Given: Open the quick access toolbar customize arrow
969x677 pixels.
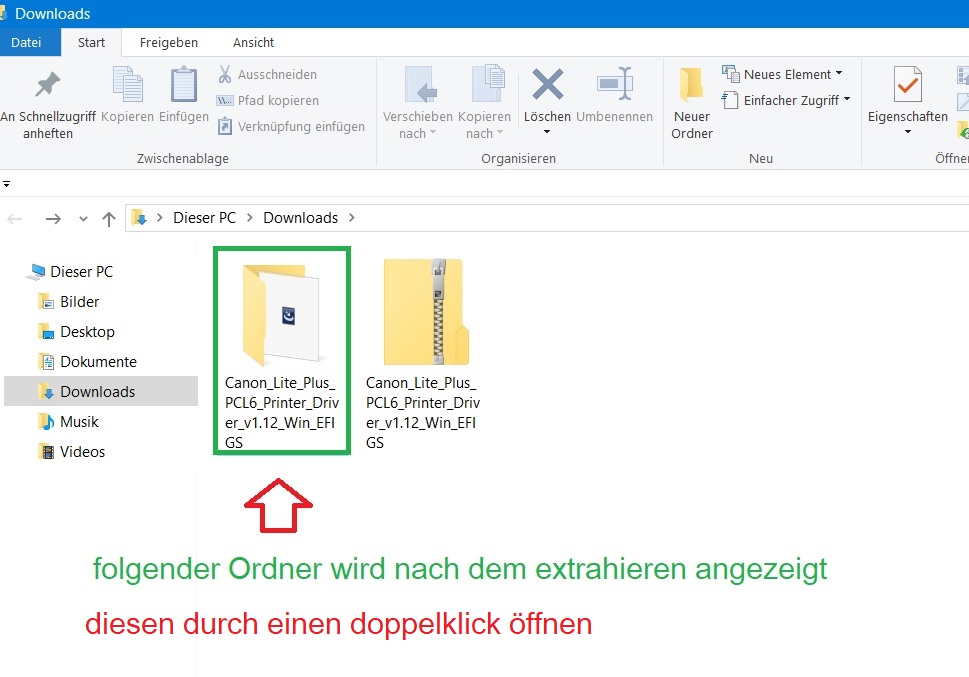Looking at the screenshot, I should pyautogui.click(x=6, y=184).
